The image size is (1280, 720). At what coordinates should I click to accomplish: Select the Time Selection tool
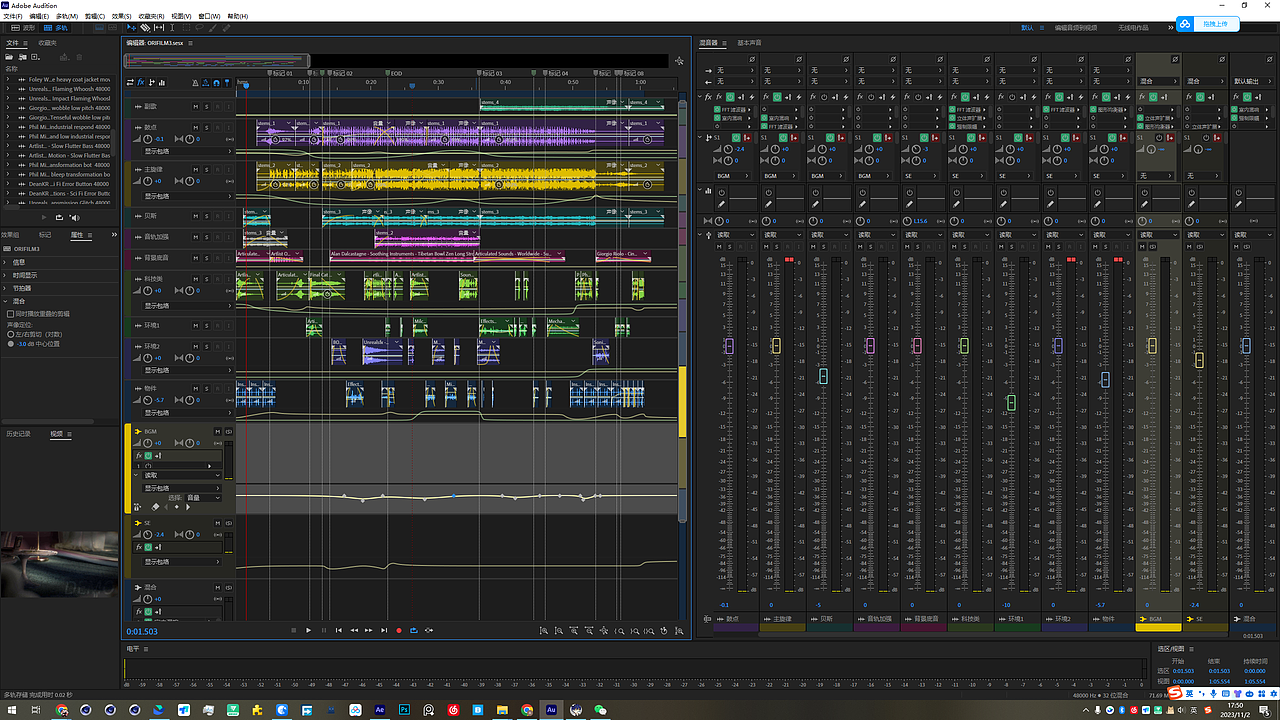point(173,28)
